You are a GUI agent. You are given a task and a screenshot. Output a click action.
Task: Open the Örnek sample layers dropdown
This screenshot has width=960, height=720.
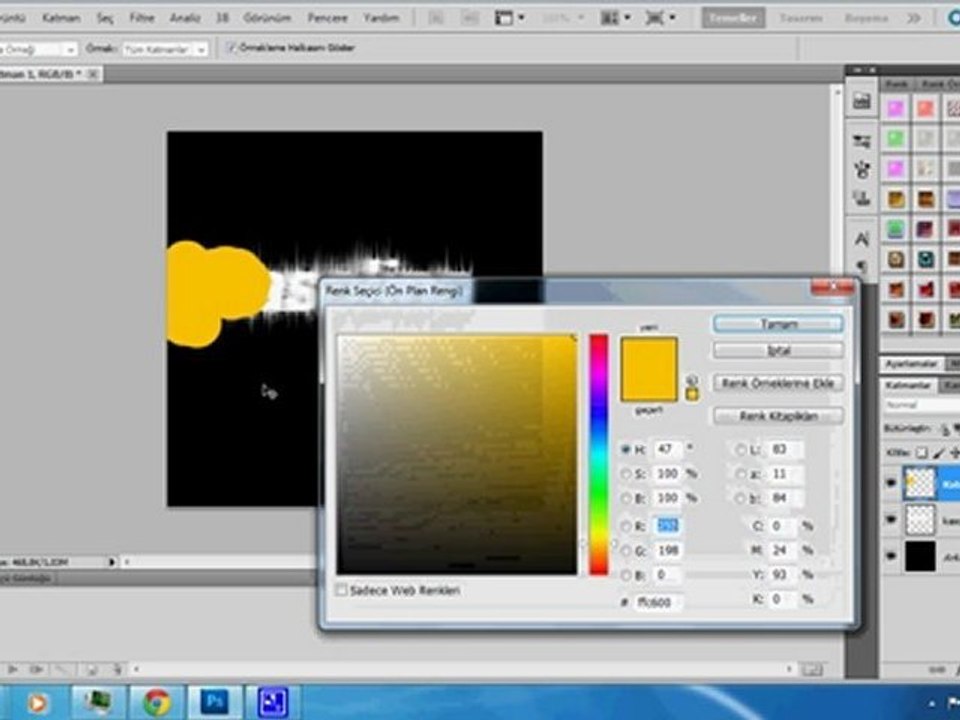point(165,49)
